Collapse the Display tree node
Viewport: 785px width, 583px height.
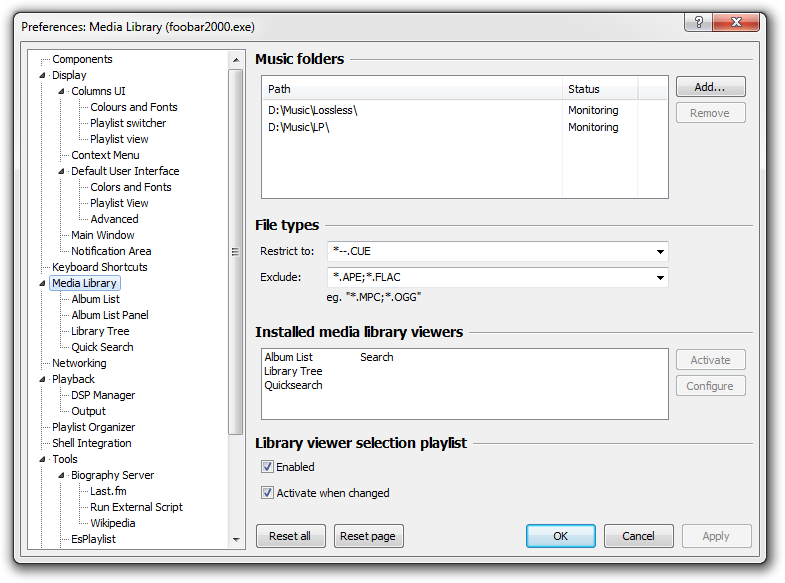(x=43, y=76)
